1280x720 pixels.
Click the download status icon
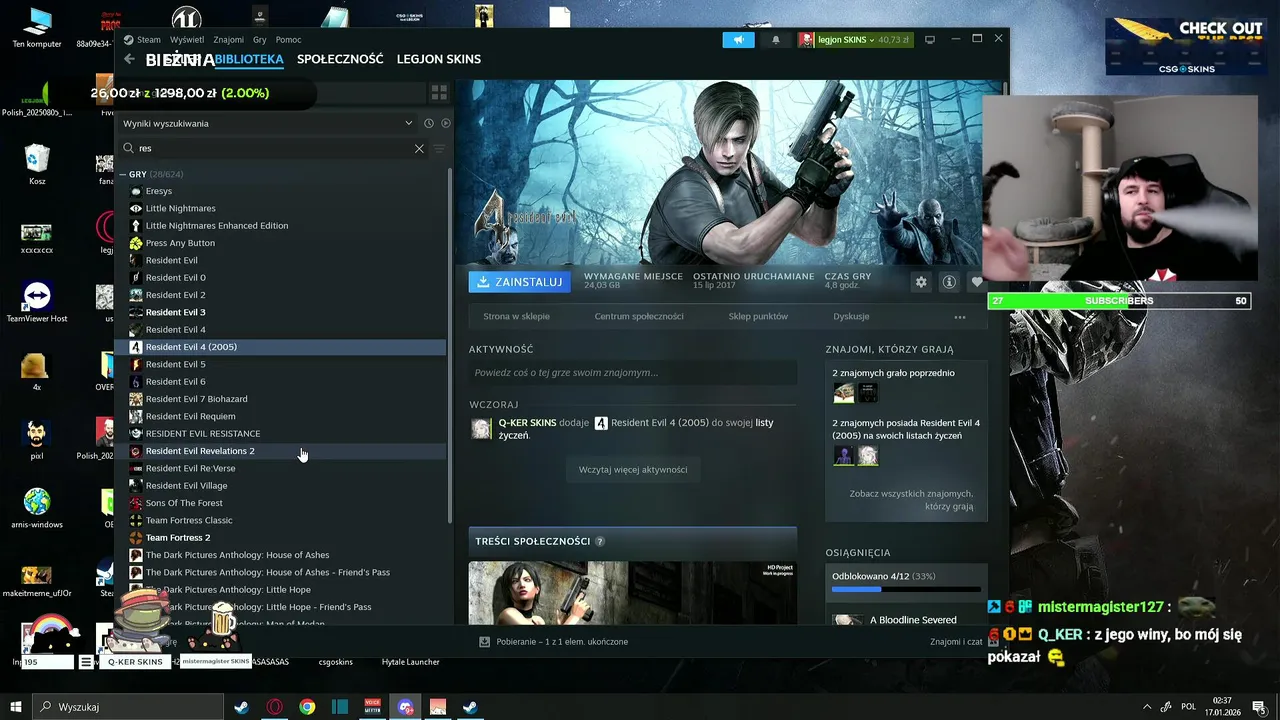484,642
